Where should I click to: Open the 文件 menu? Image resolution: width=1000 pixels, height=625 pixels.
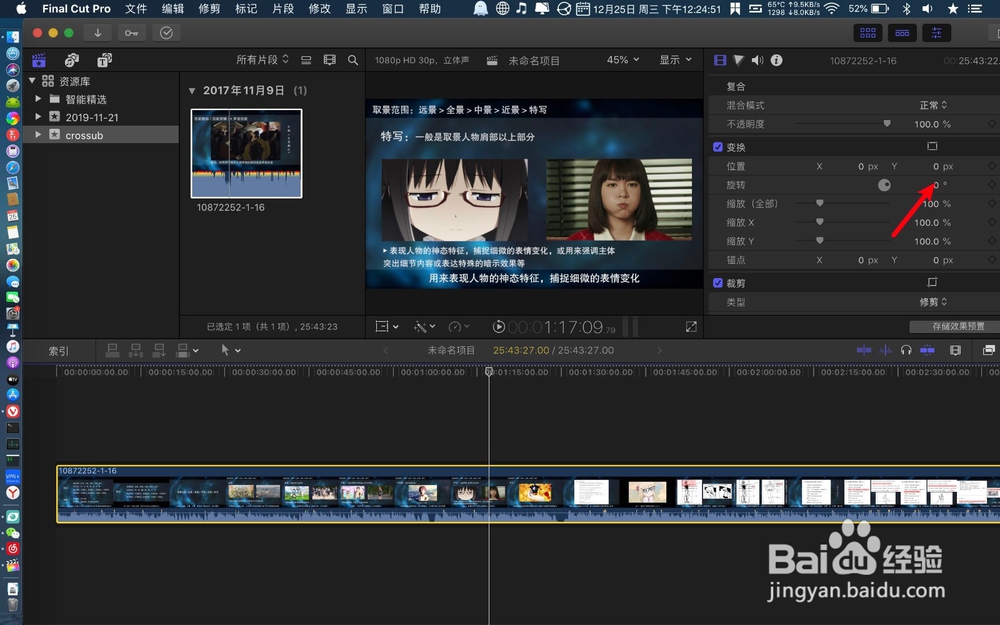point(136,8)
